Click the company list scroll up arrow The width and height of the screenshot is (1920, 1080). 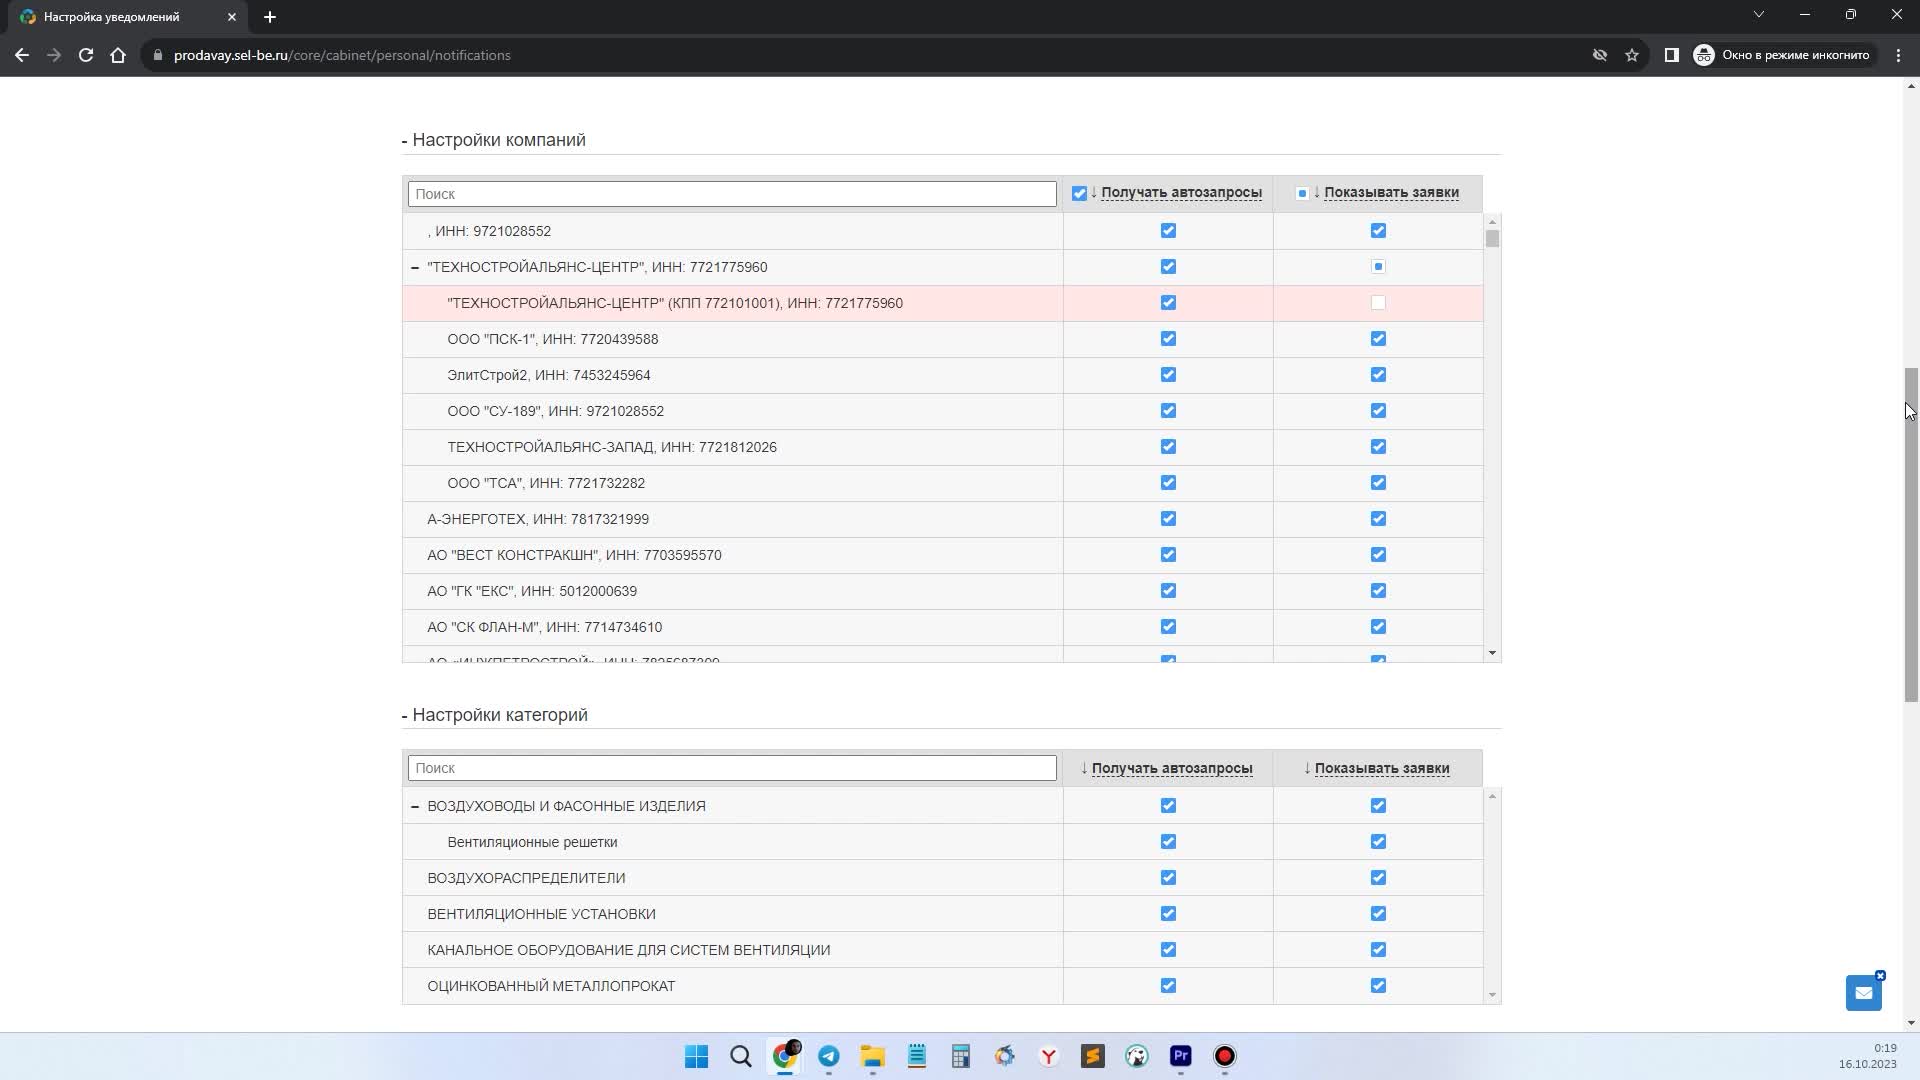coord(1492,222)
